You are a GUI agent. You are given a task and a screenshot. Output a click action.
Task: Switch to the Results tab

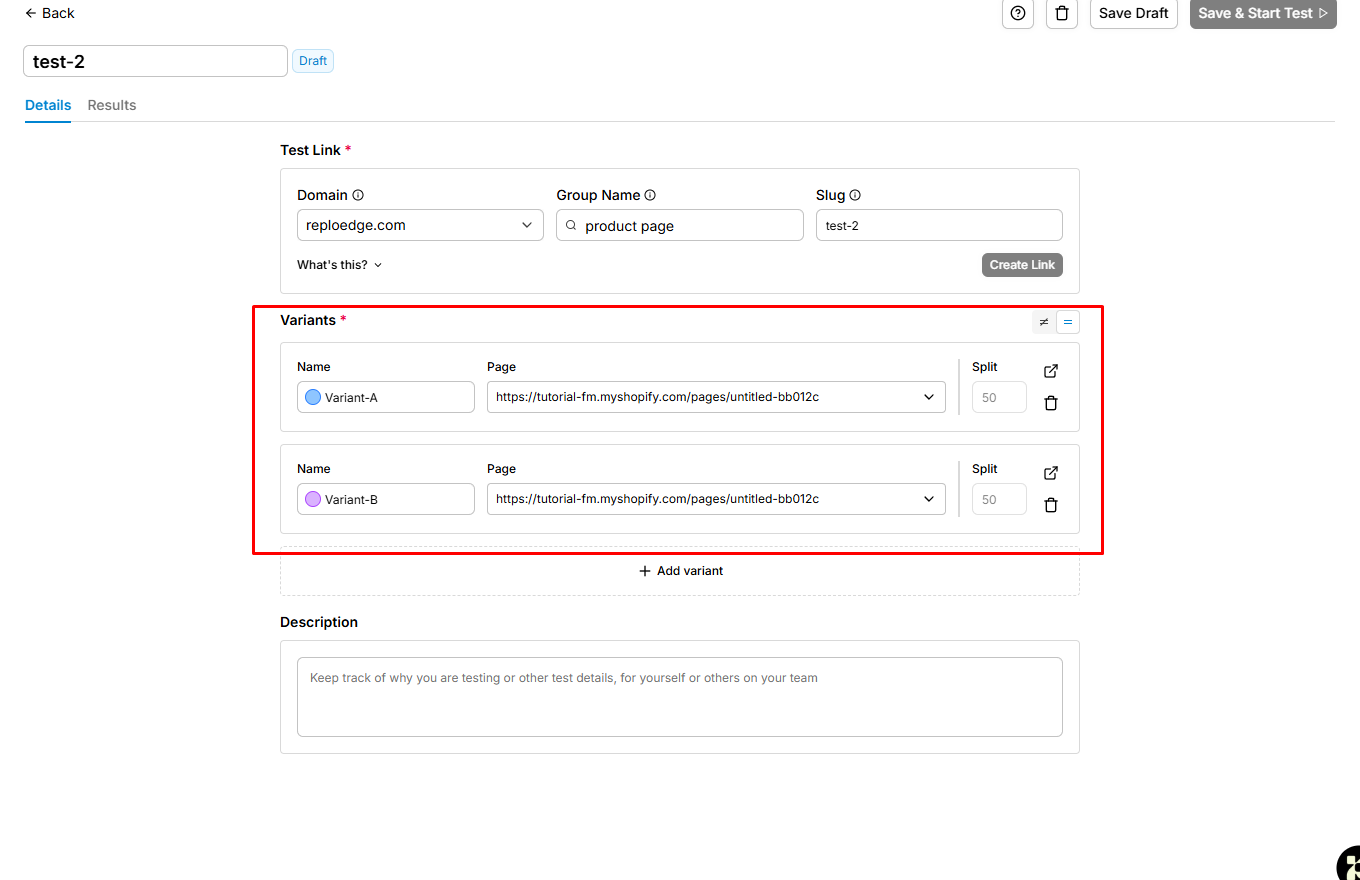click(x=112, y=105)
